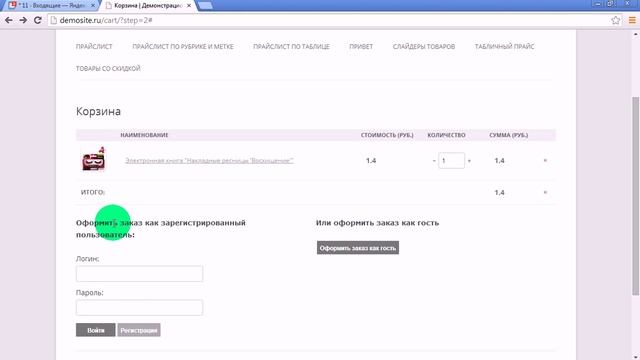Click the page vertical scrollbar thumb
Viewport: 640px width, 360px height.
(635, 196)
